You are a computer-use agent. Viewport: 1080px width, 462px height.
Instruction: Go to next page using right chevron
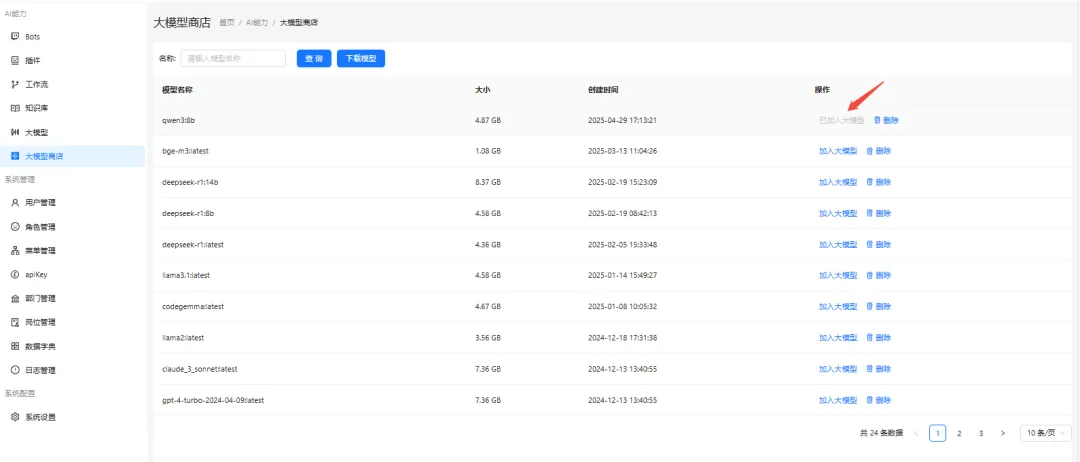tap(1003, 433)
